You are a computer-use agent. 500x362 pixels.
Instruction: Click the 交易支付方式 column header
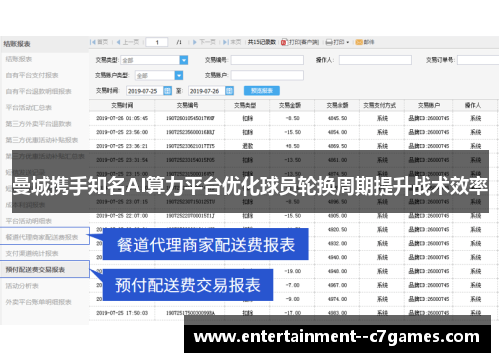[380, 105]
